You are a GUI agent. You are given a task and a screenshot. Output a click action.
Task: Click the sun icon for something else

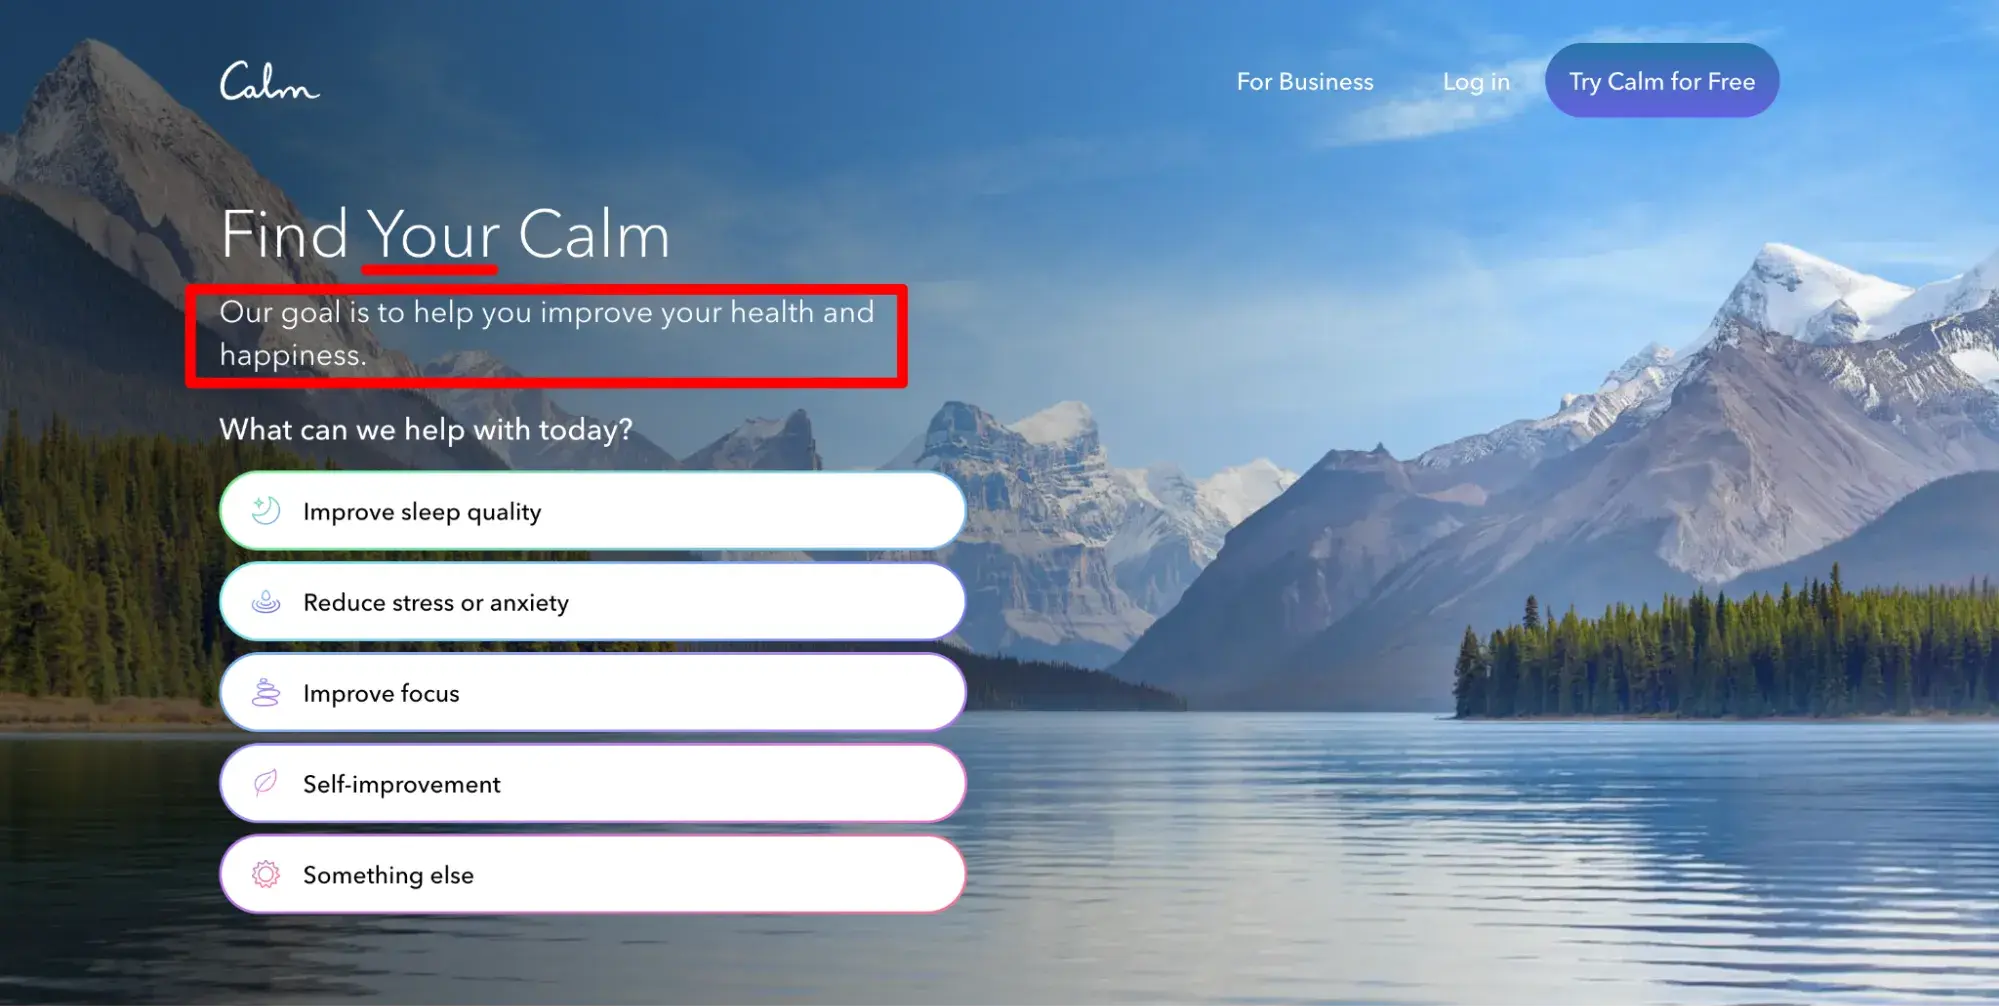(x=266, y=875)
